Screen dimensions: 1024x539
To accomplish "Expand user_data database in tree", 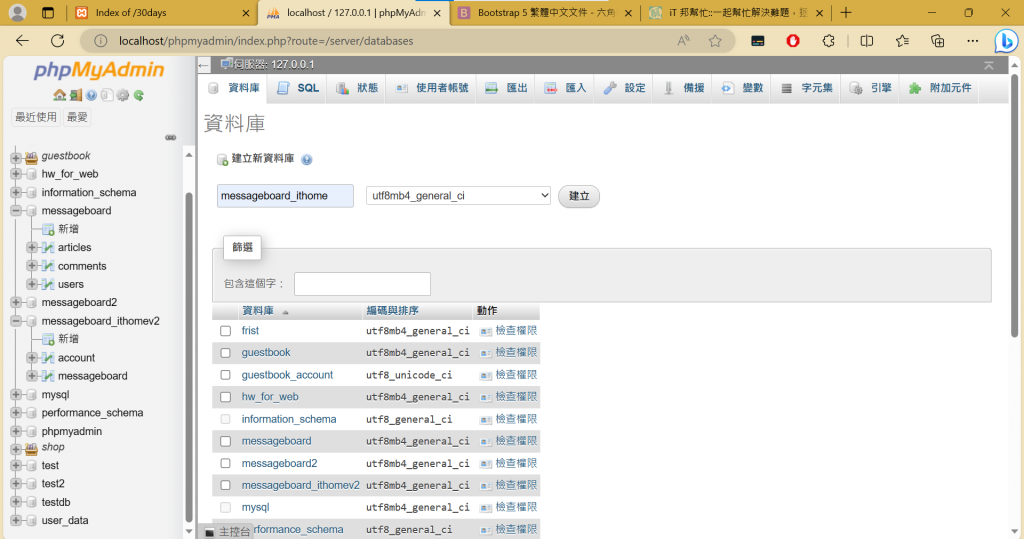I will coord(16,521).
